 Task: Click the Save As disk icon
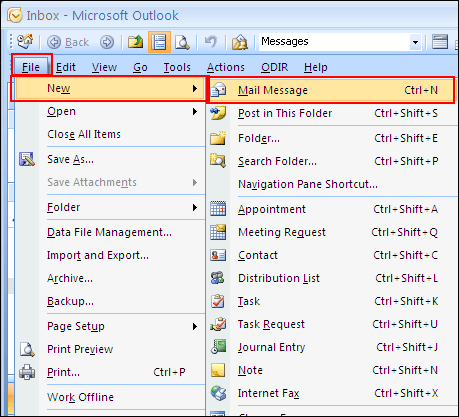tap(27, 159)
